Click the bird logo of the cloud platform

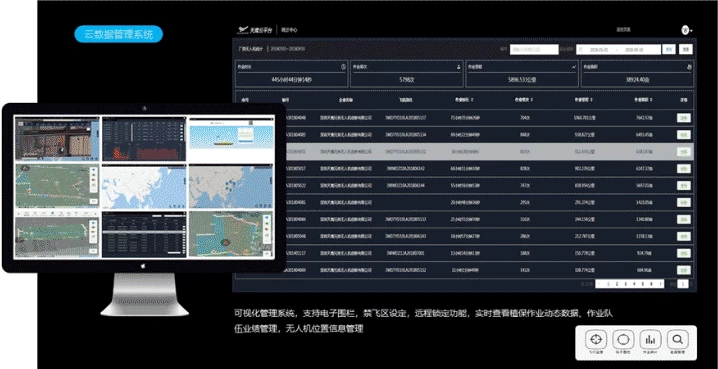point(243,30)
